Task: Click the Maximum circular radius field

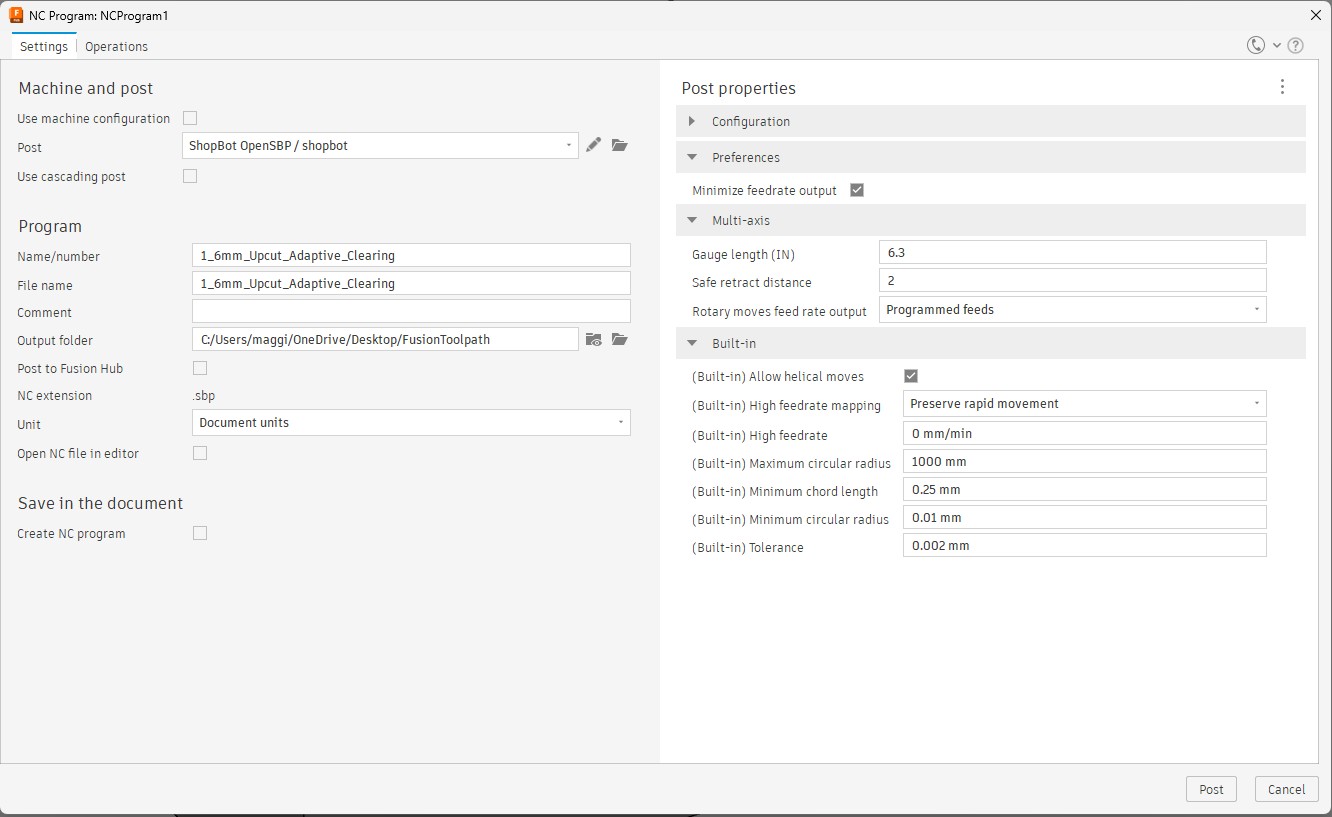Action: coord(1085,461)
